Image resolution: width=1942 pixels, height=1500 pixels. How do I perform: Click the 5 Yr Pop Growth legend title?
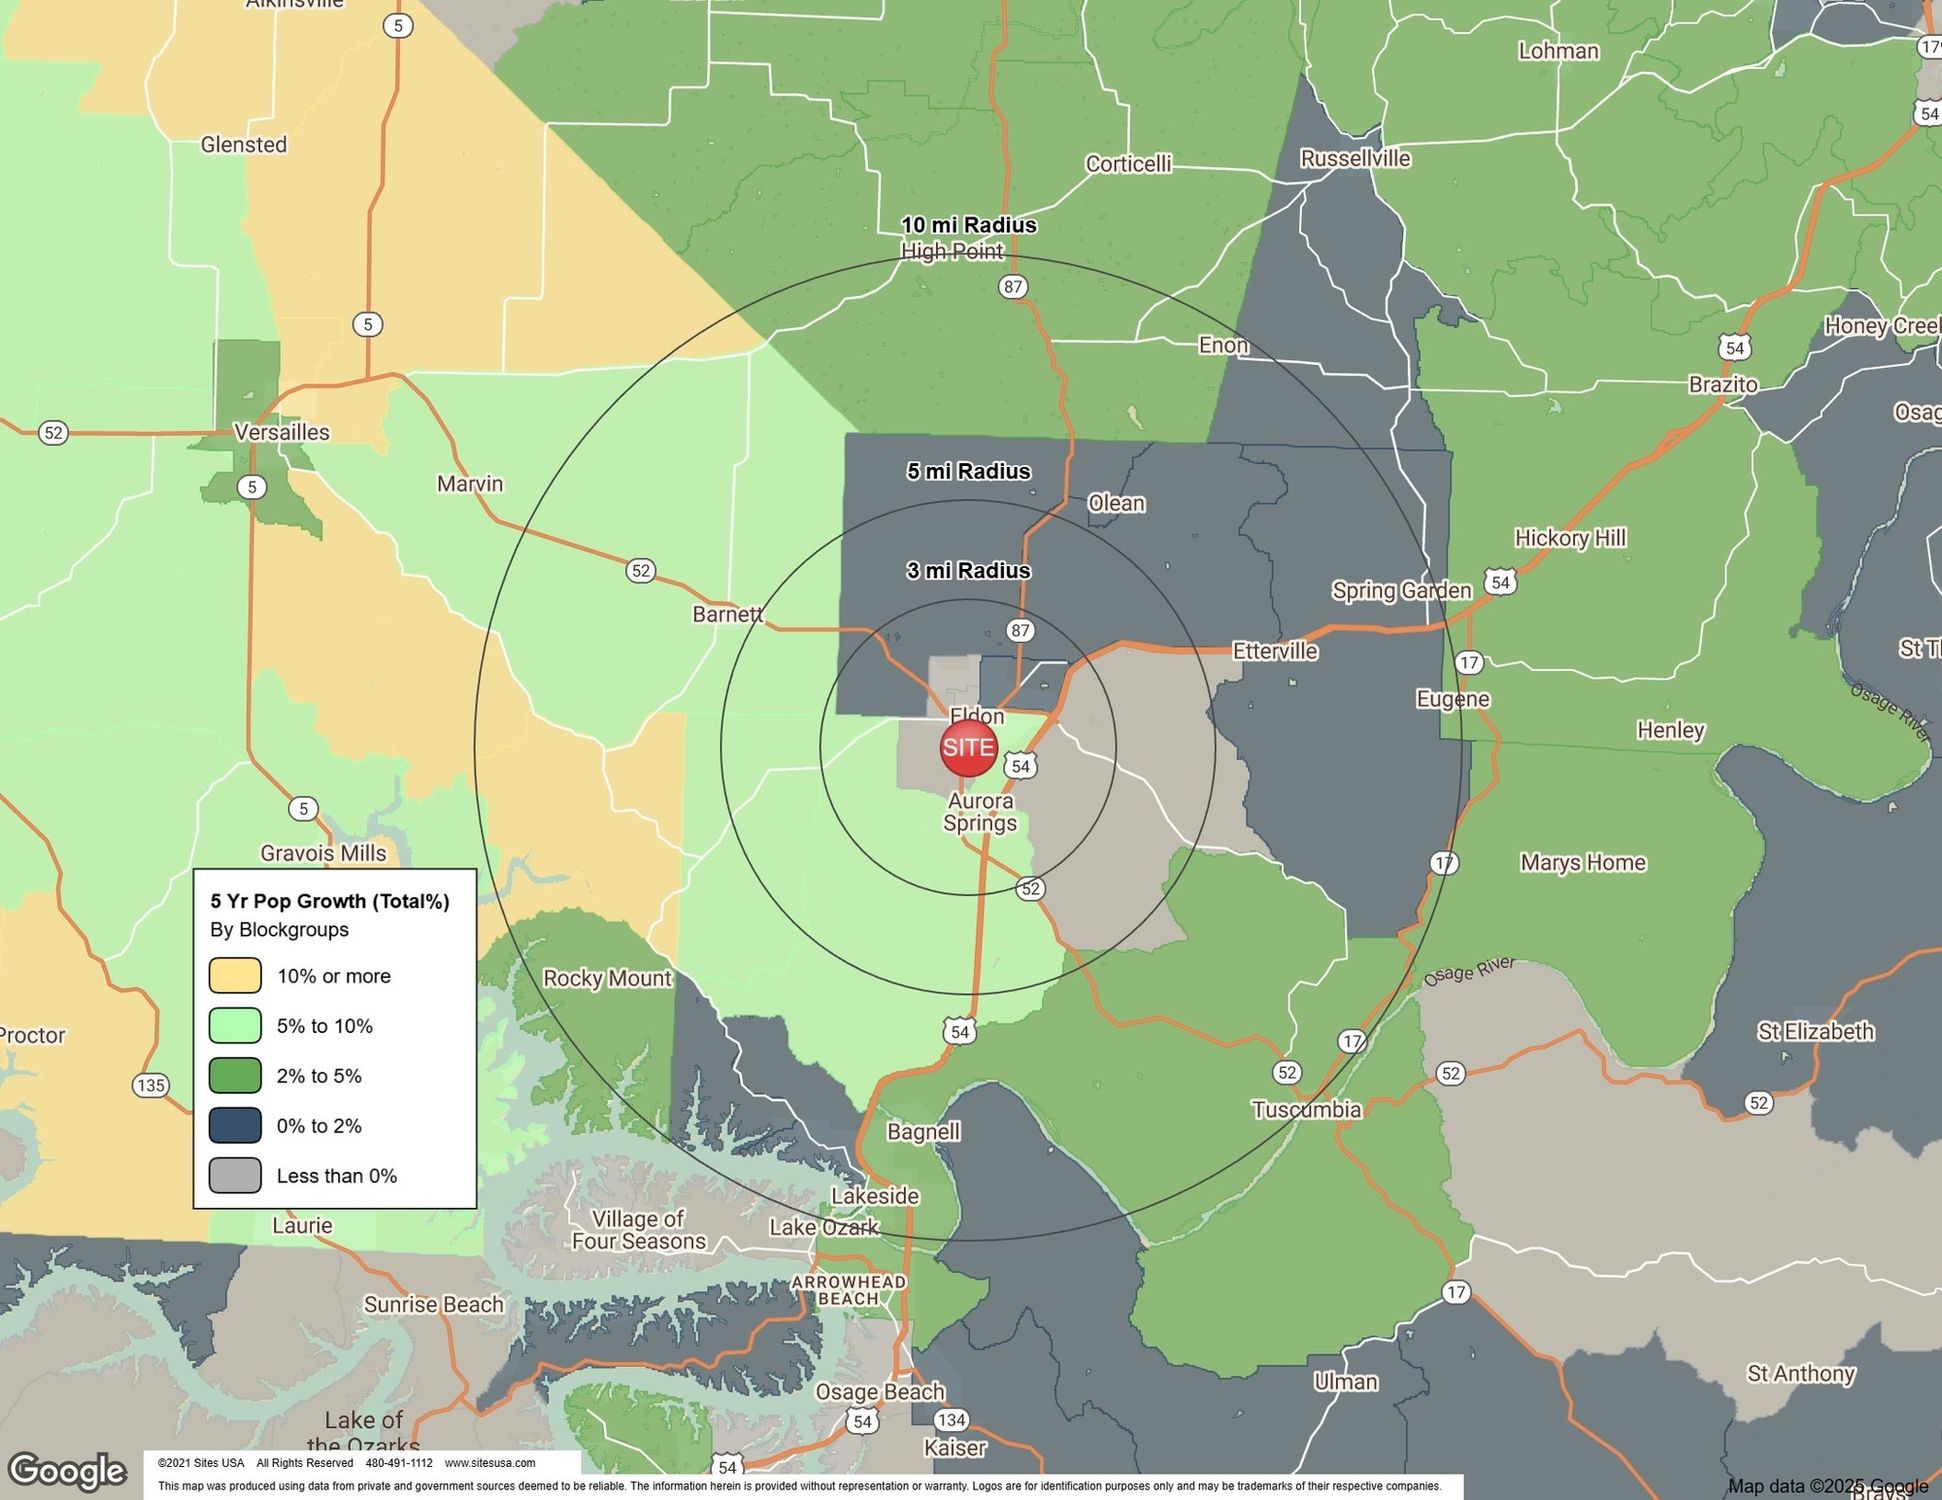[x=329, y=901]
